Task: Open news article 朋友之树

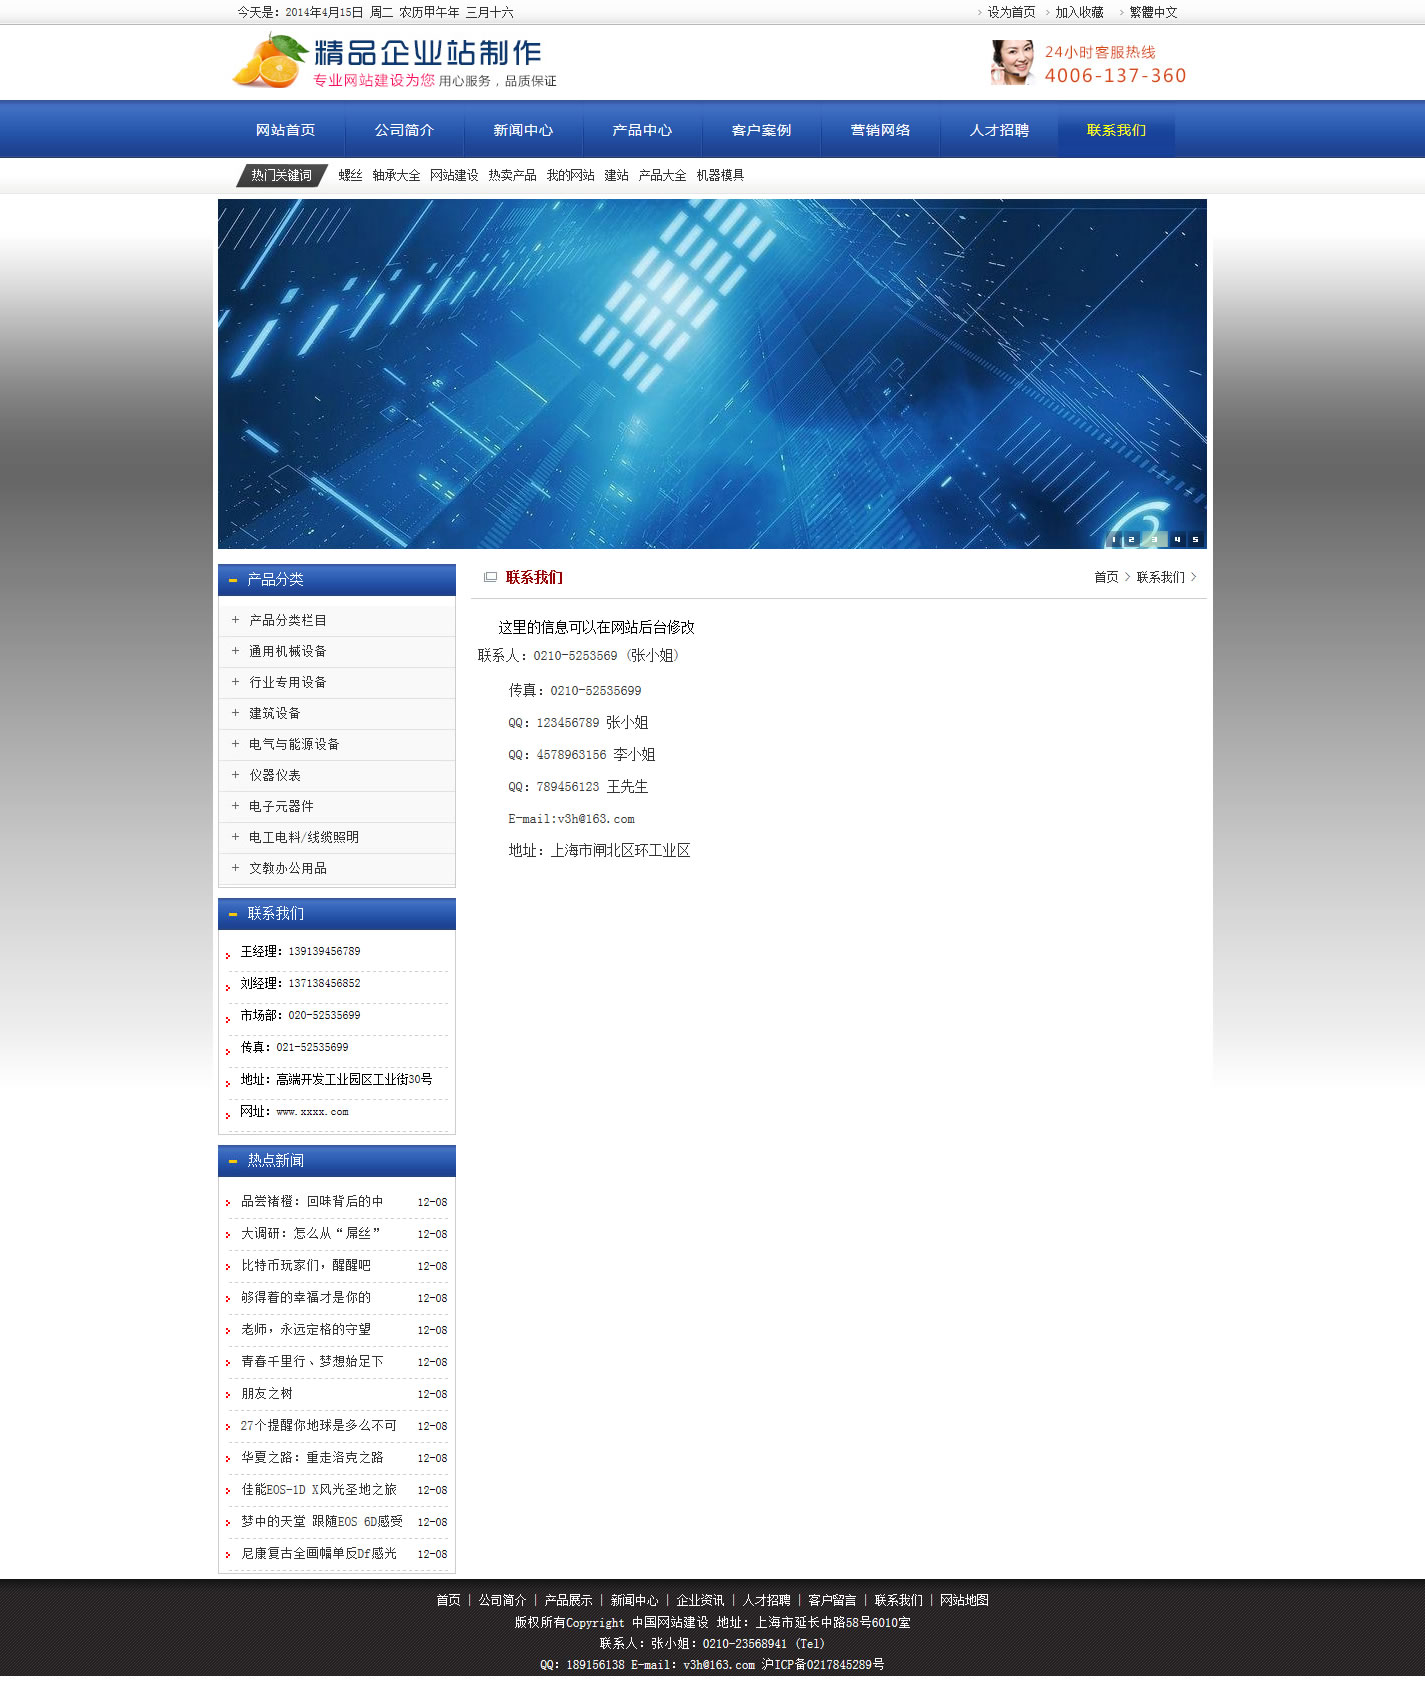Action: 267,1393
